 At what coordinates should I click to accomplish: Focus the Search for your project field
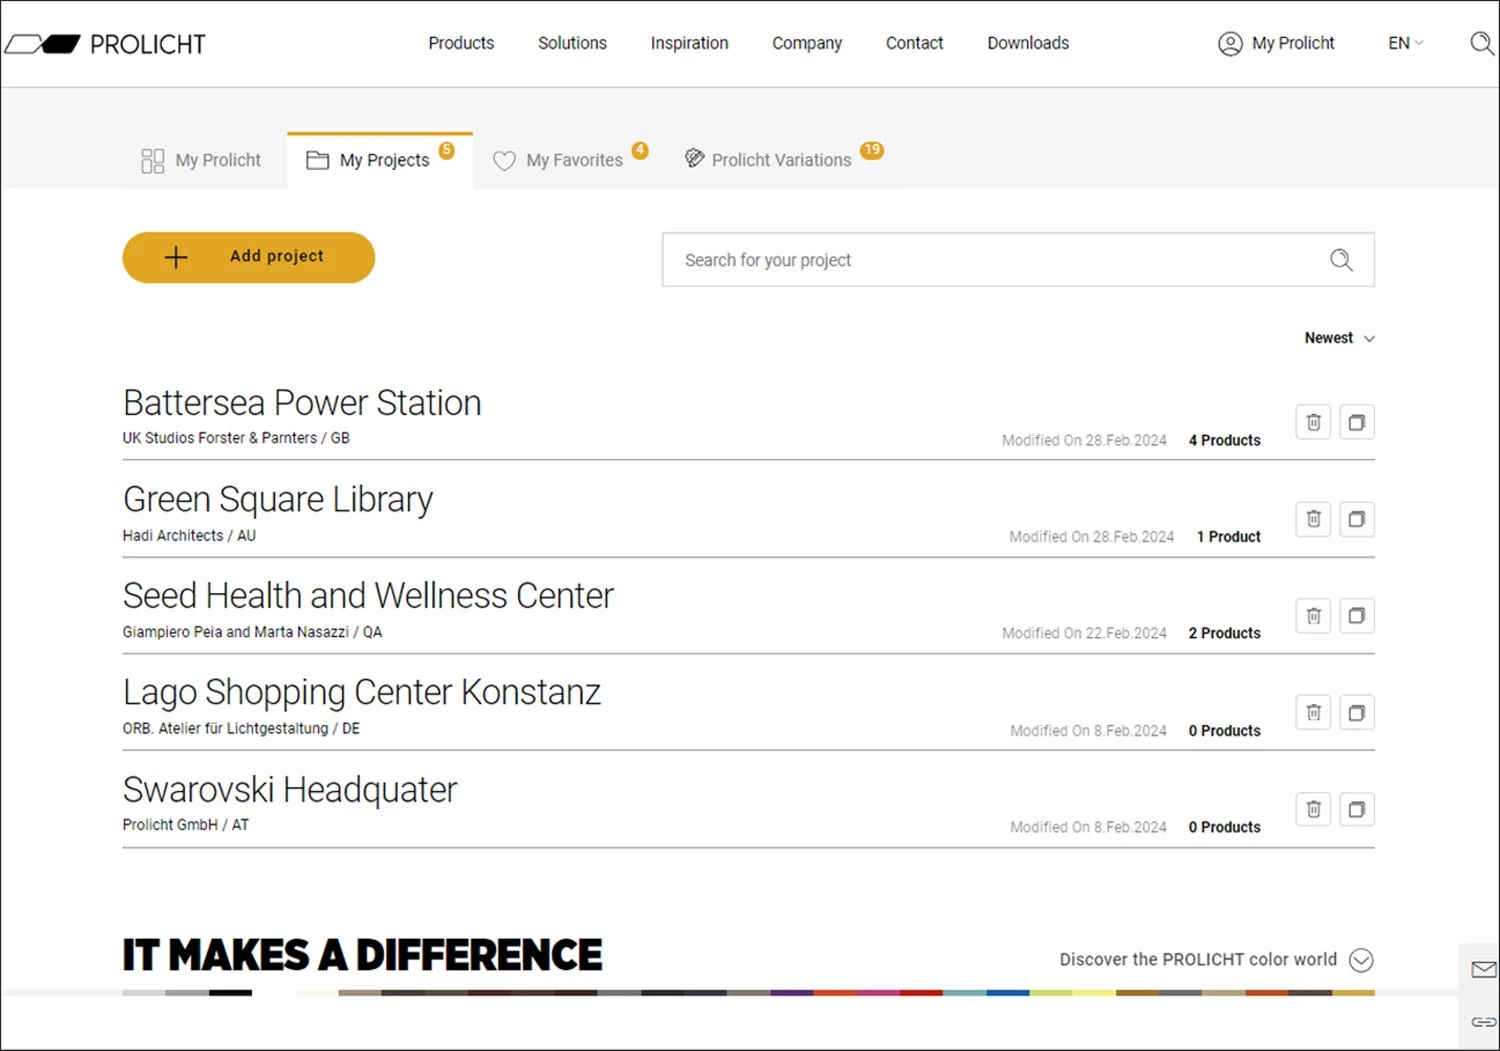[x=990, y=260]
